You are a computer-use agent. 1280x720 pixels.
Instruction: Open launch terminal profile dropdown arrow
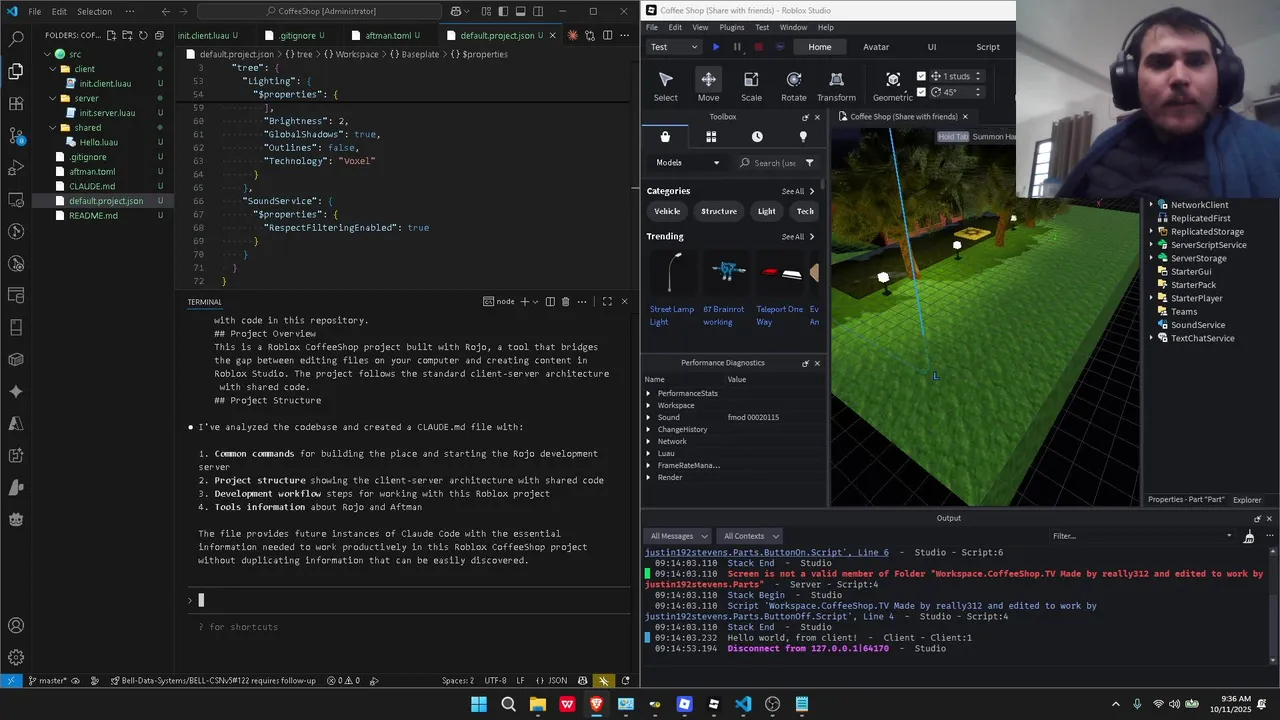pos(537,301)
